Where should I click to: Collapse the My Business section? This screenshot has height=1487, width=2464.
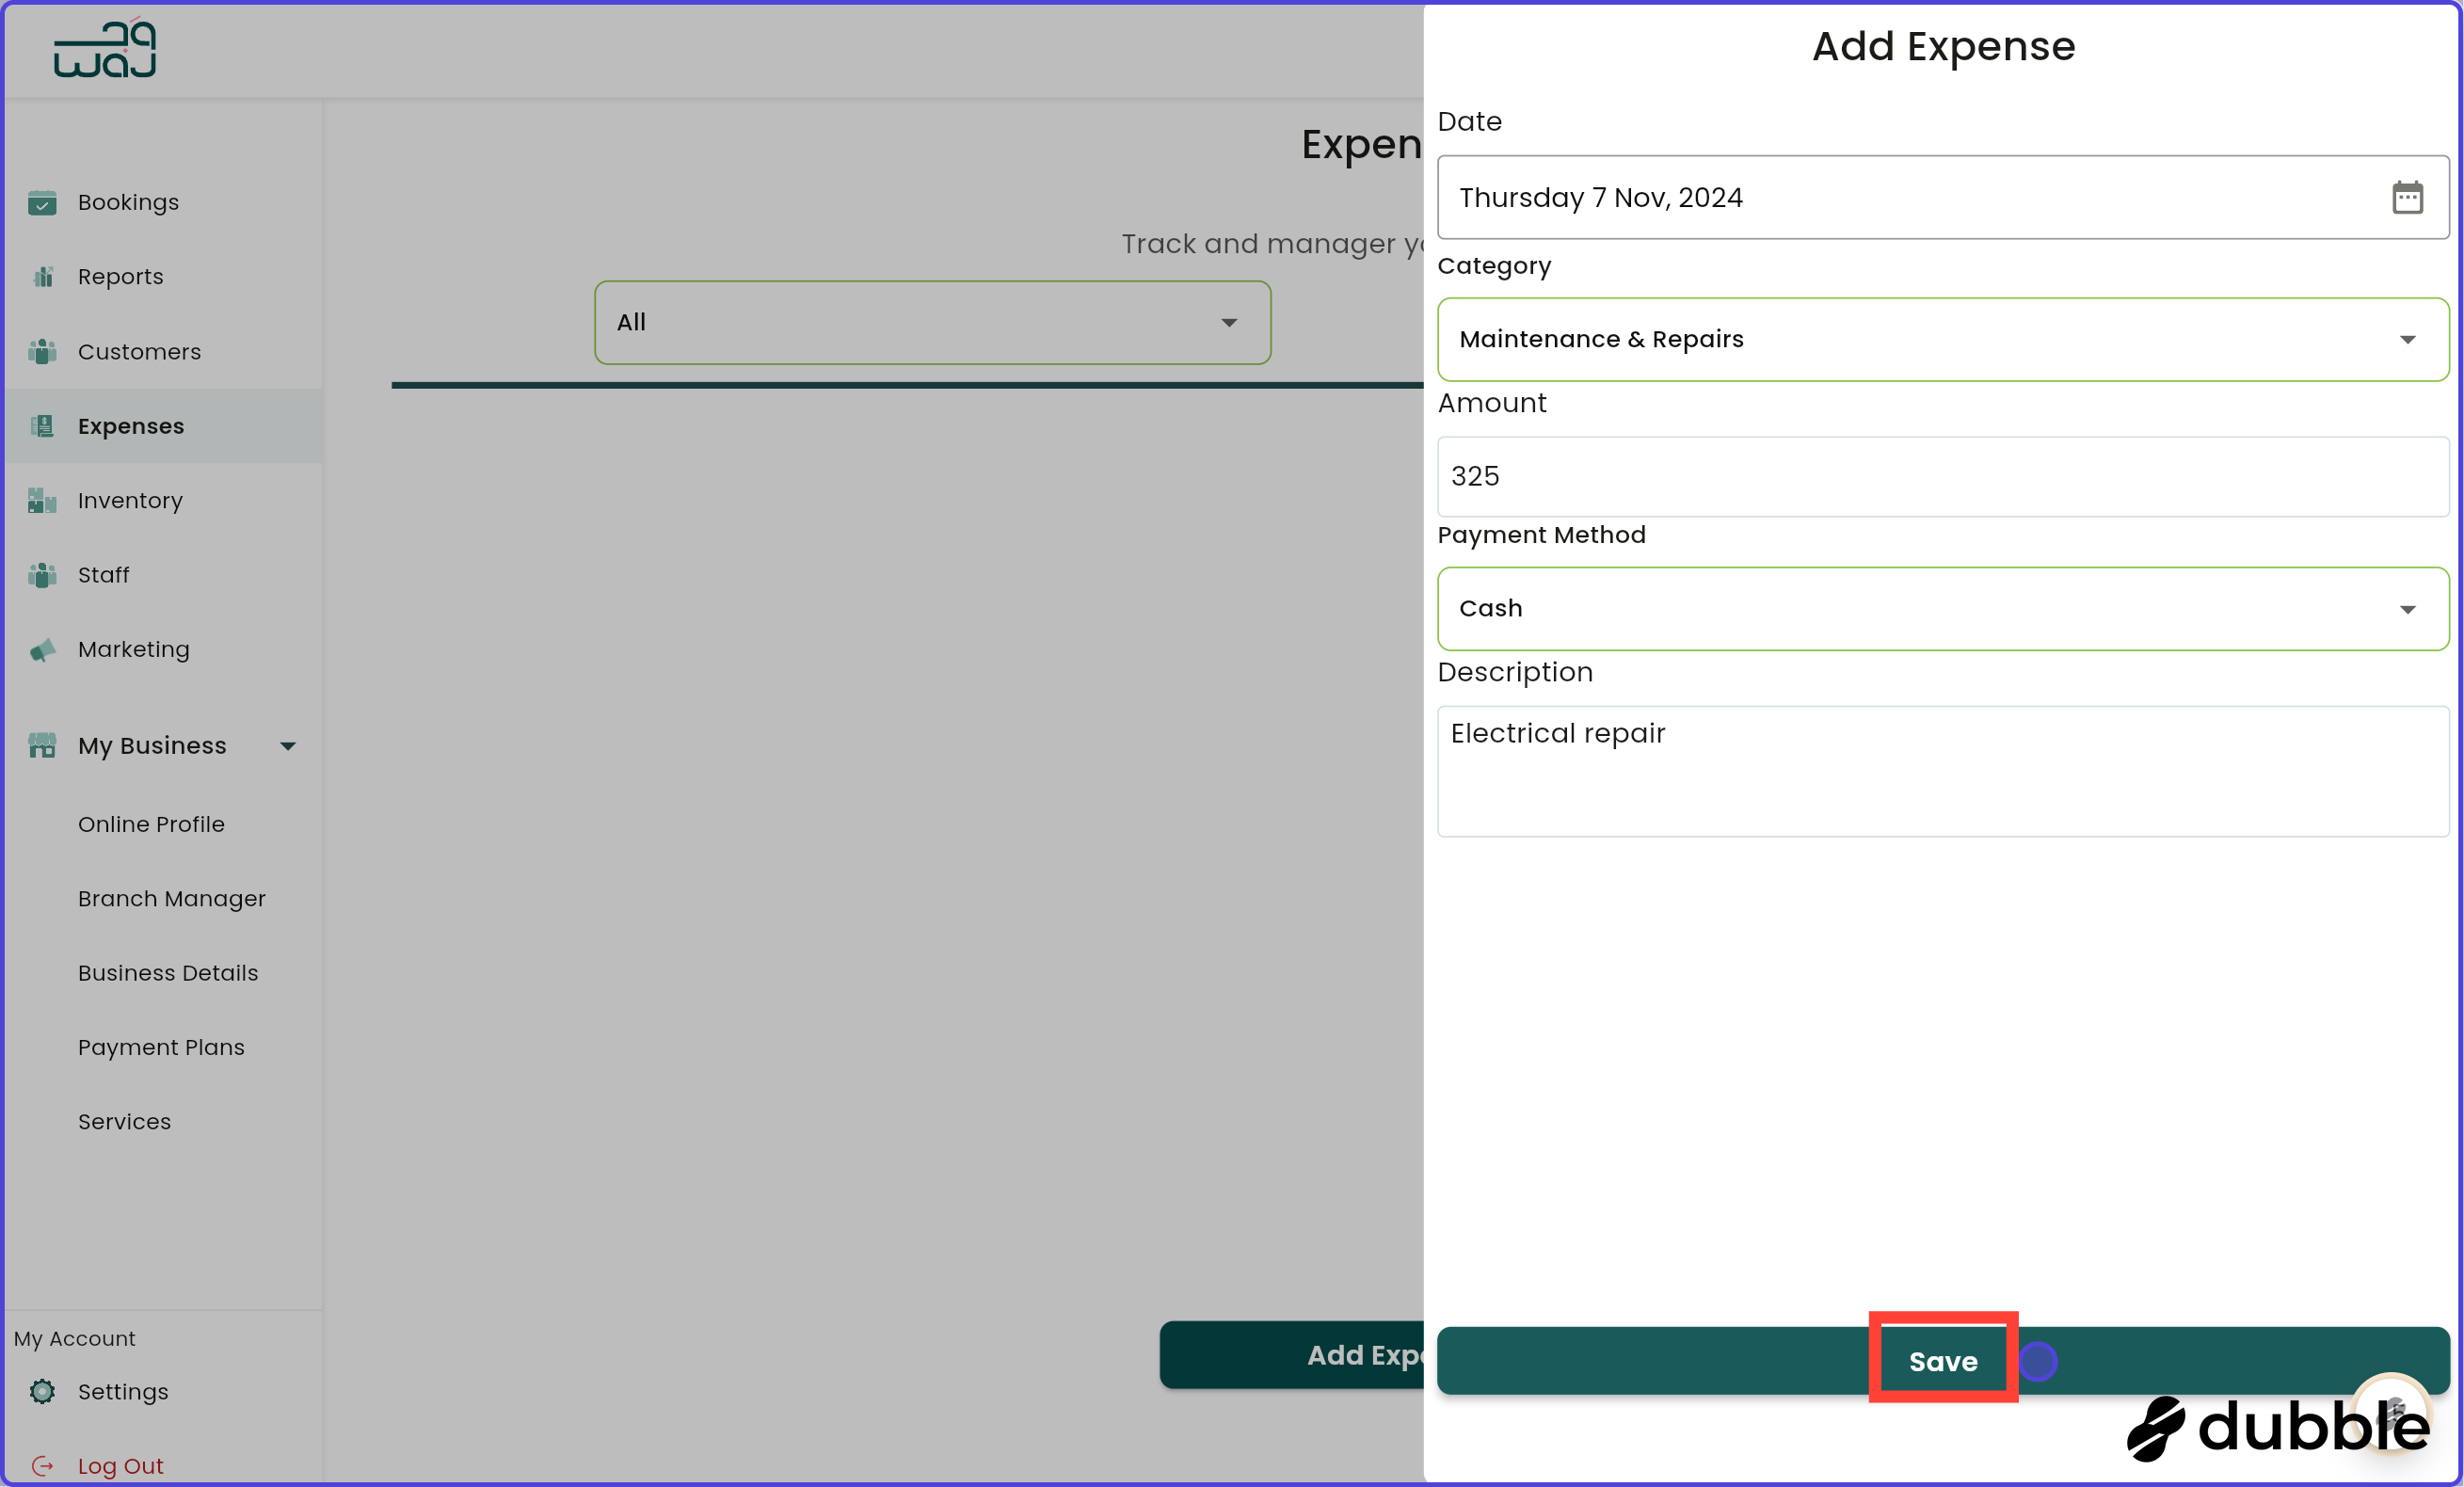(288, 745)
